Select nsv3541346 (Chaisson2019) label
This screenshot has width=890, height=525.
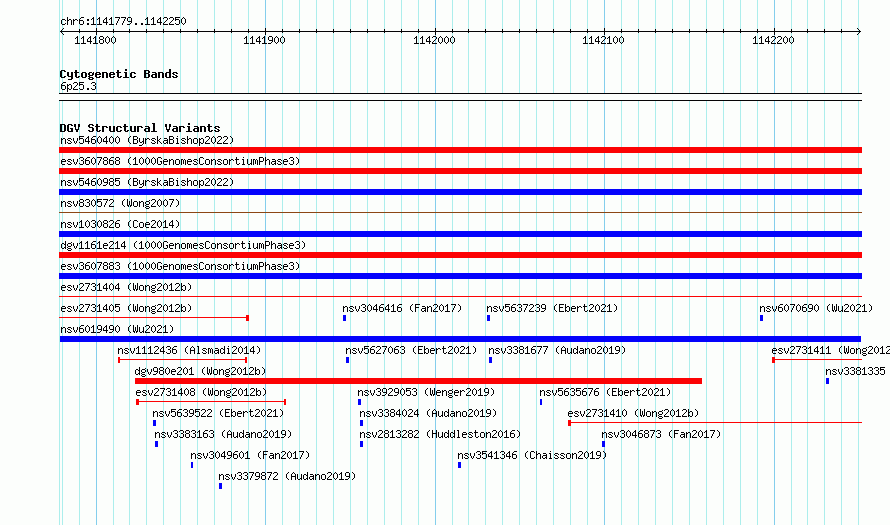point(532,455)
